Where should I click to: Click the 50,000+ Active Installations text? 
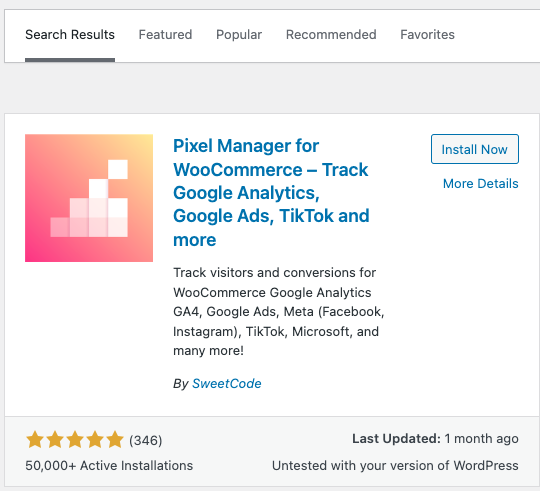pos(109,466)
